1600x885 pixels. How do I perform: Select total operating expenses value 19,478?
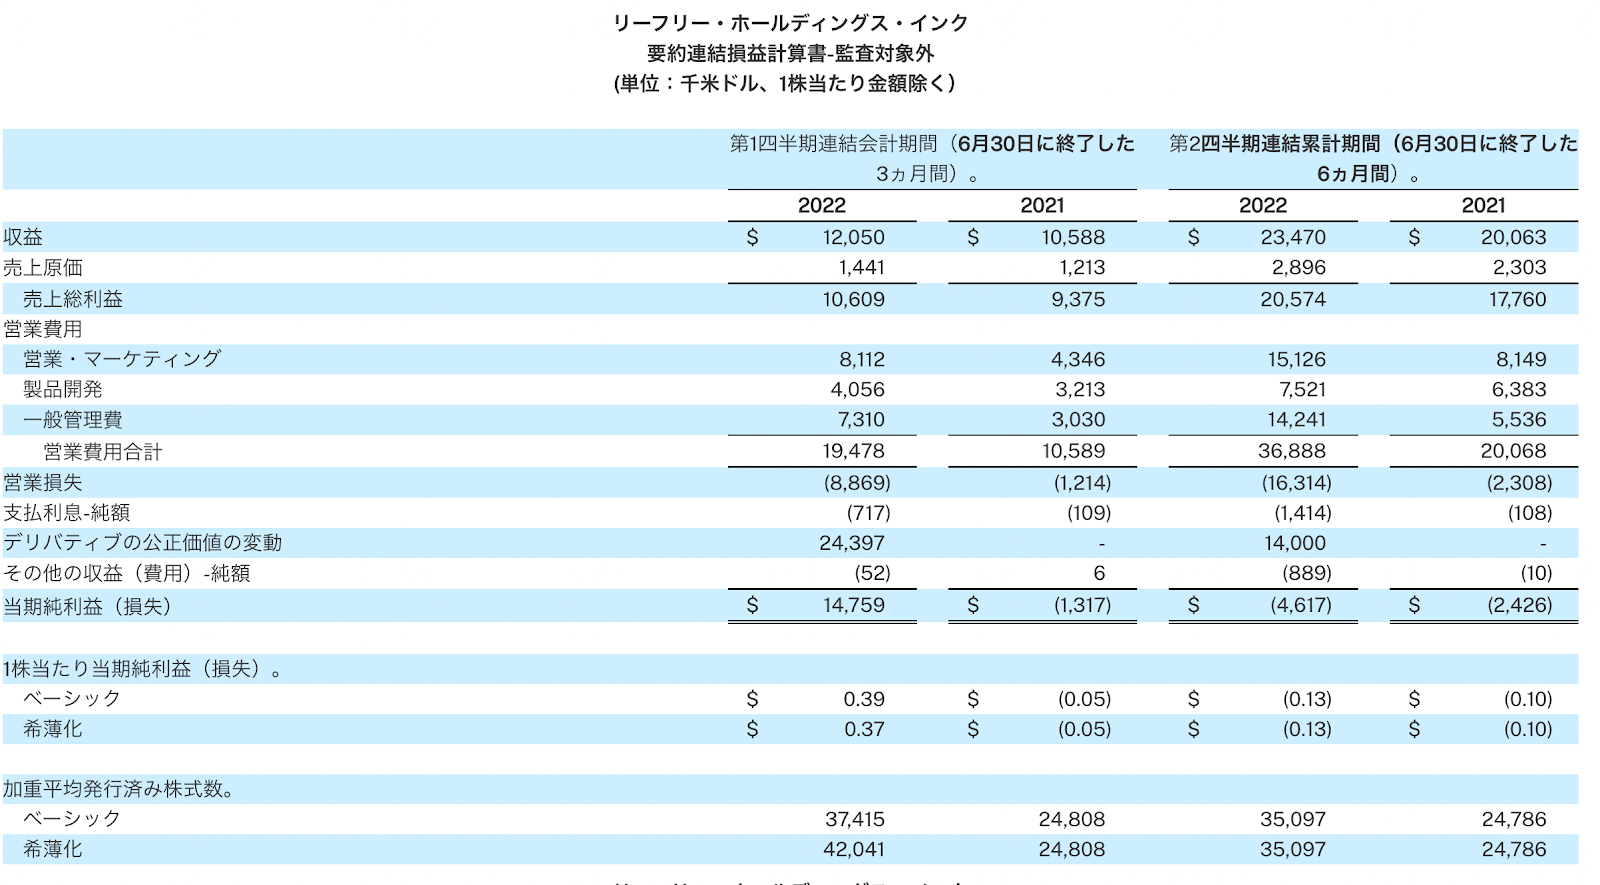(854, 451)
